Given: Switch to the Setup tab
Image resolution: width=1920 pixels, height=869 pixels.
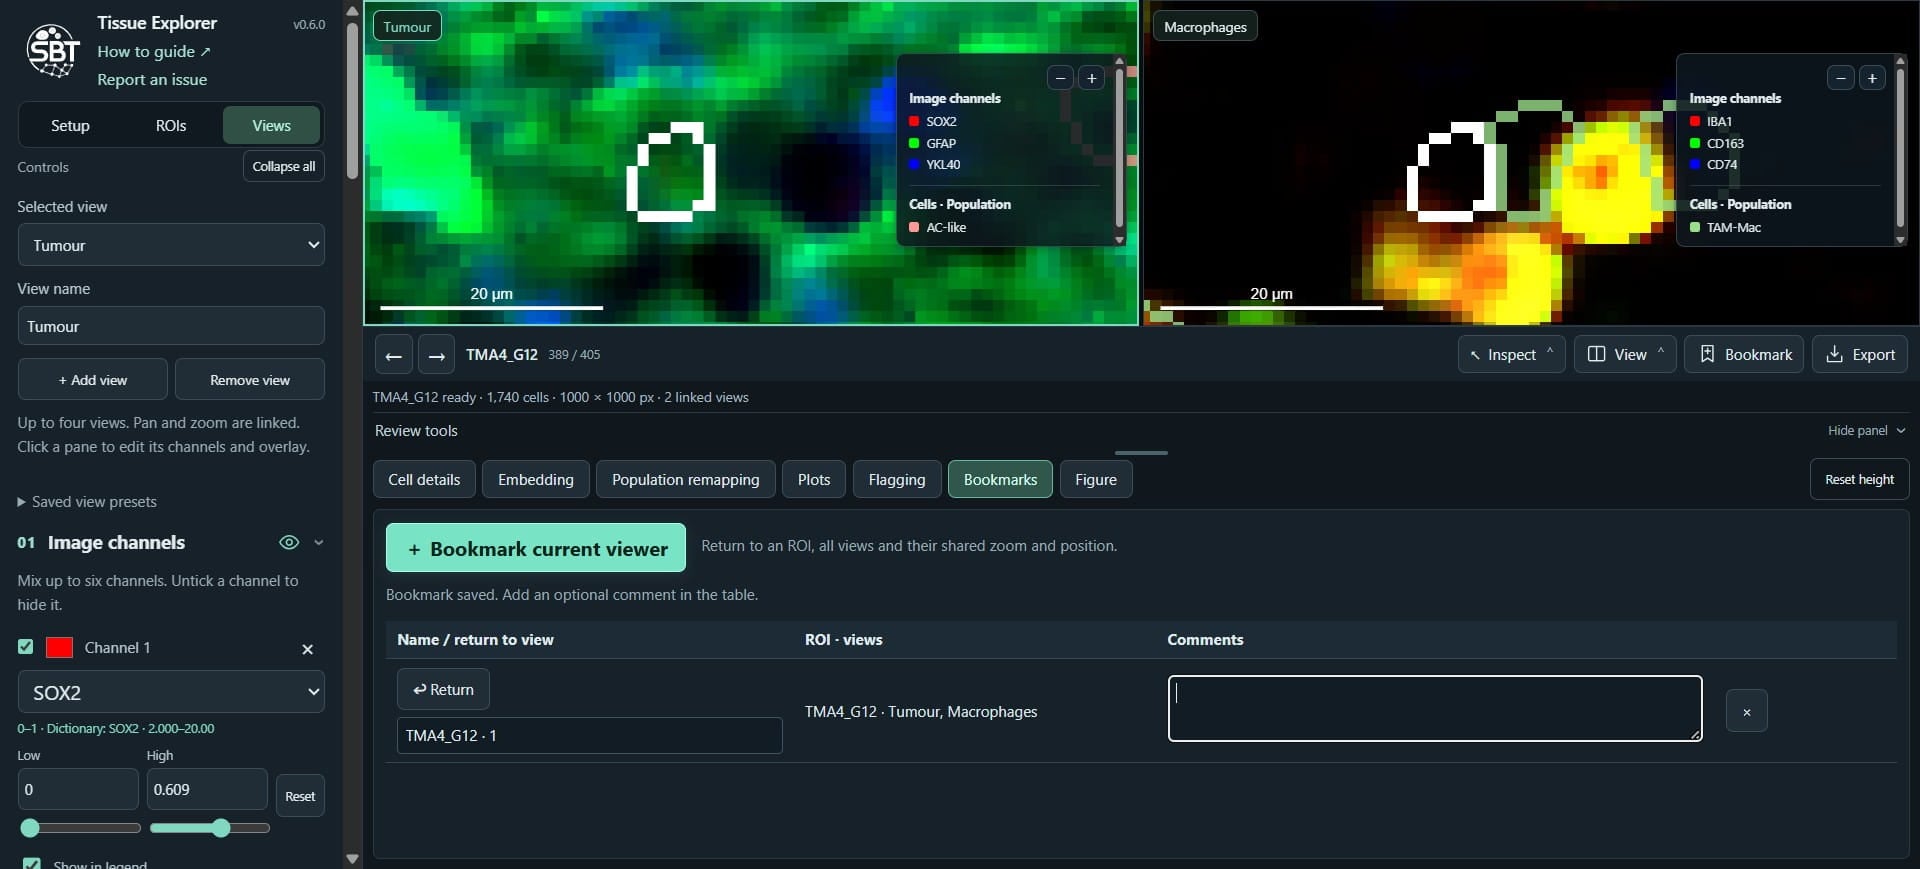Looking at the screenshot, I should (70, 126).
